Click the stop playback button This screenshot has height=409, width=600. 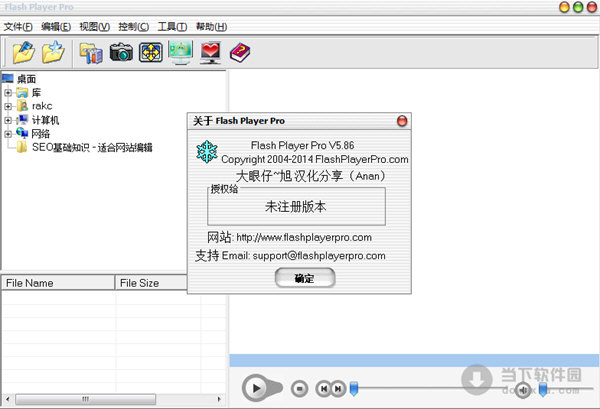tap(299, 389)
